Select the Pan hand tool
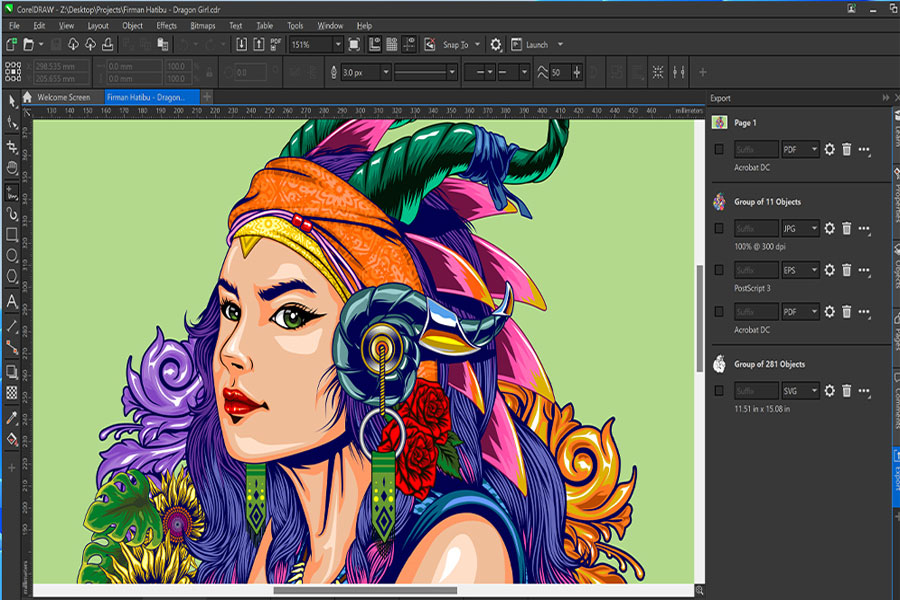Image resolution: width=900 pixels, height=600 pixels. pos(12,168)
